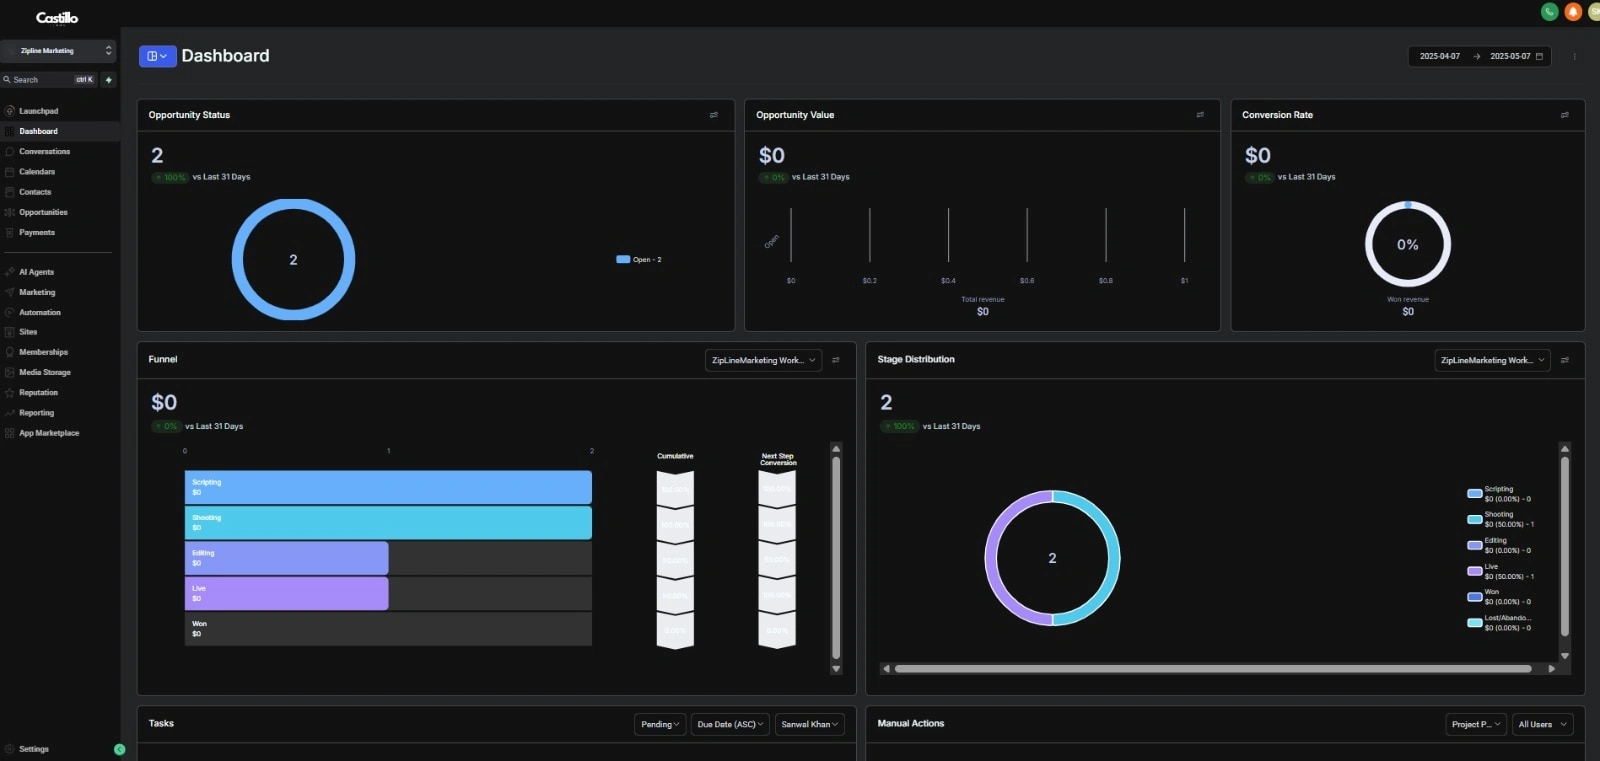Open Opportunity Status widget settings icon
1600x761 pixels.
click(714, 115)
